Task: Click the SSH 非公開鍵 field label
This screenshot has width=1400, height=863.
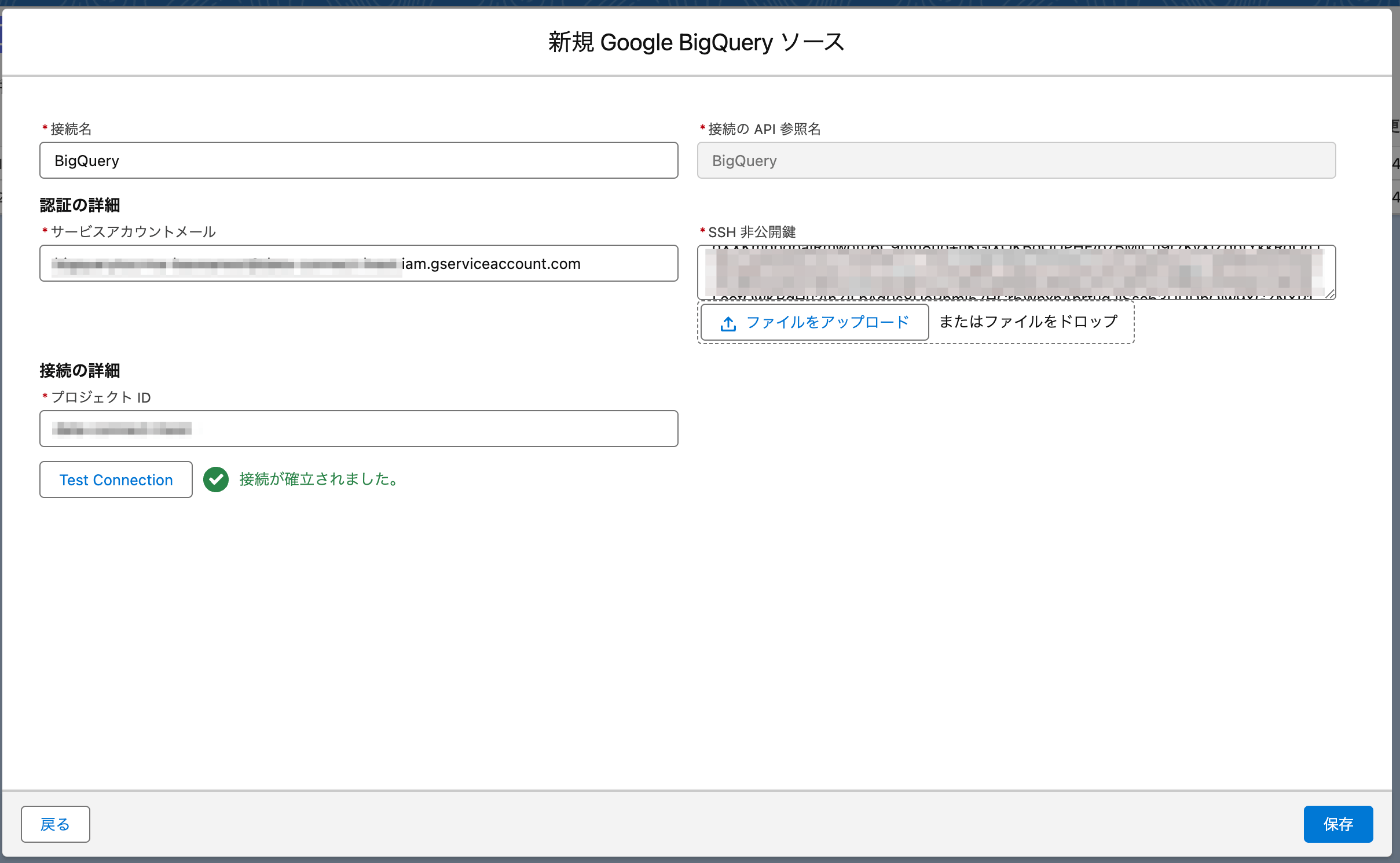Action: coord(752,232)
